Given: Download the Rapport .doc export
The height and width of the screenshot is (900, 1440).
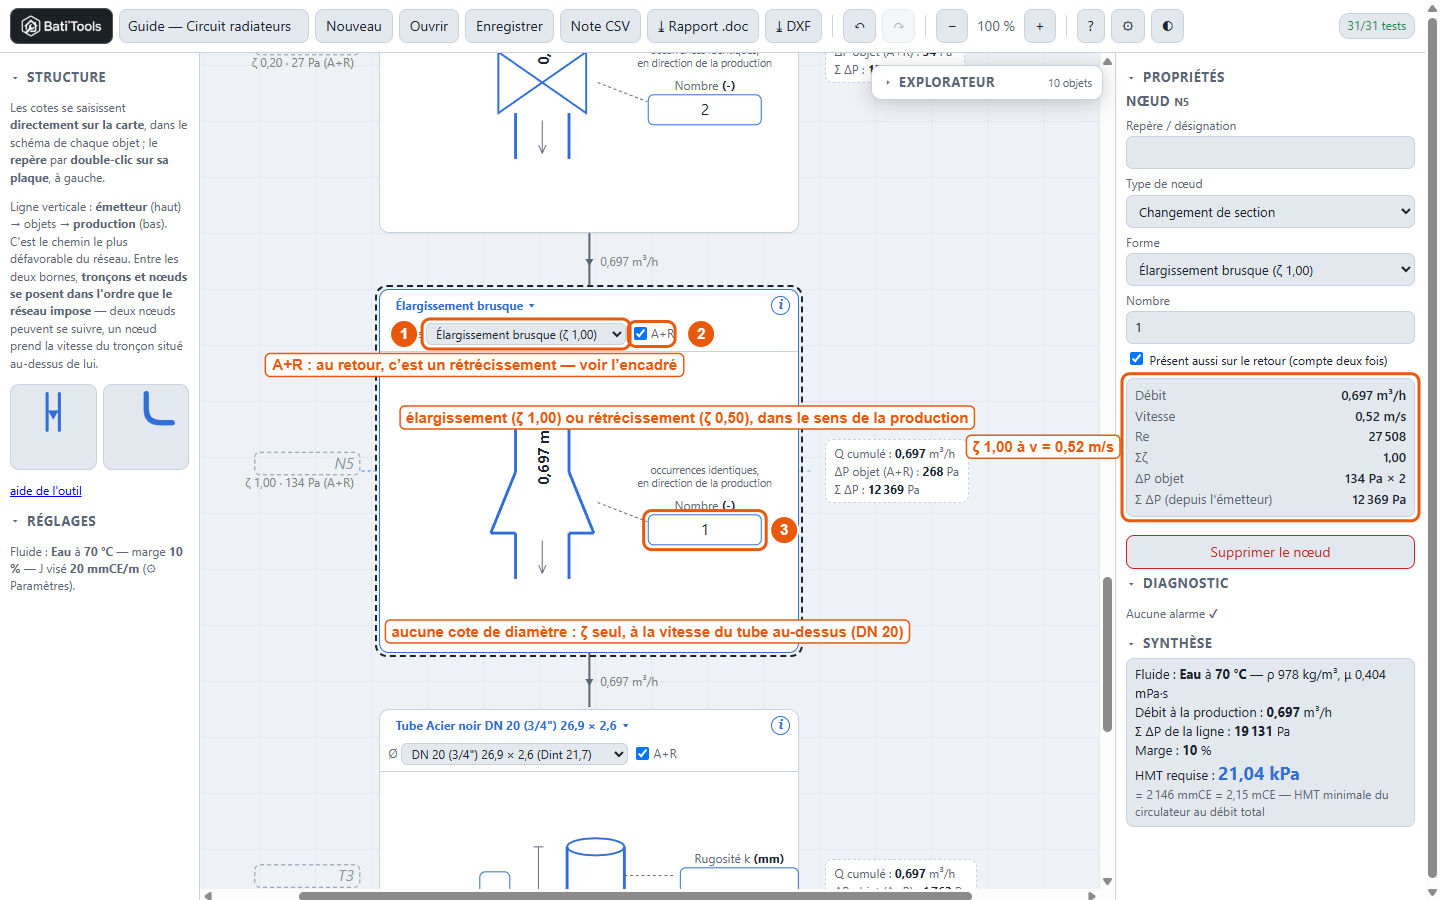Looking at the screenshot, I should [x=703, y=26].
